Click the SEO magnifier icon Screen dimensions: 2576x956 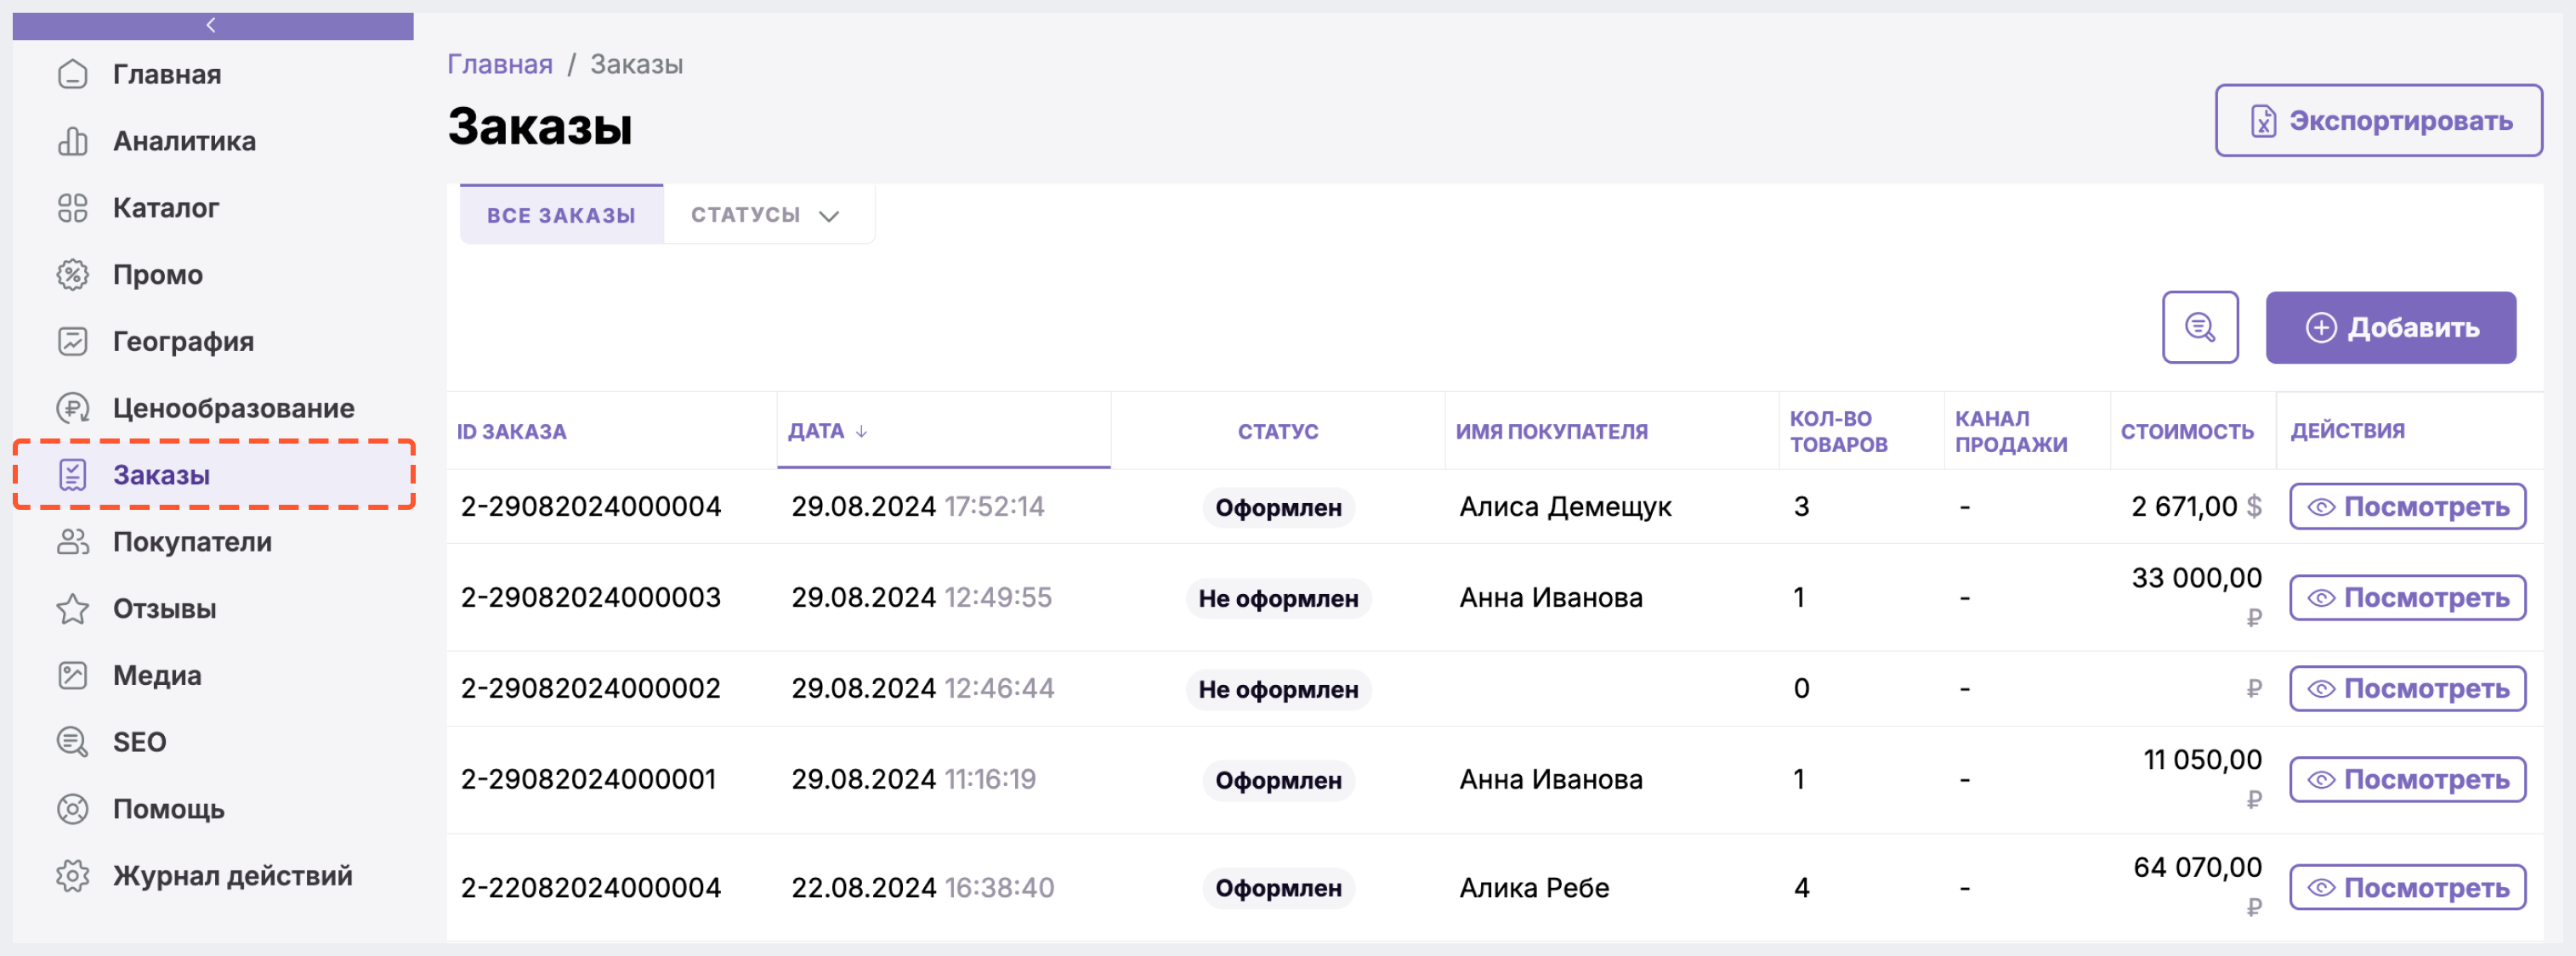72,742
